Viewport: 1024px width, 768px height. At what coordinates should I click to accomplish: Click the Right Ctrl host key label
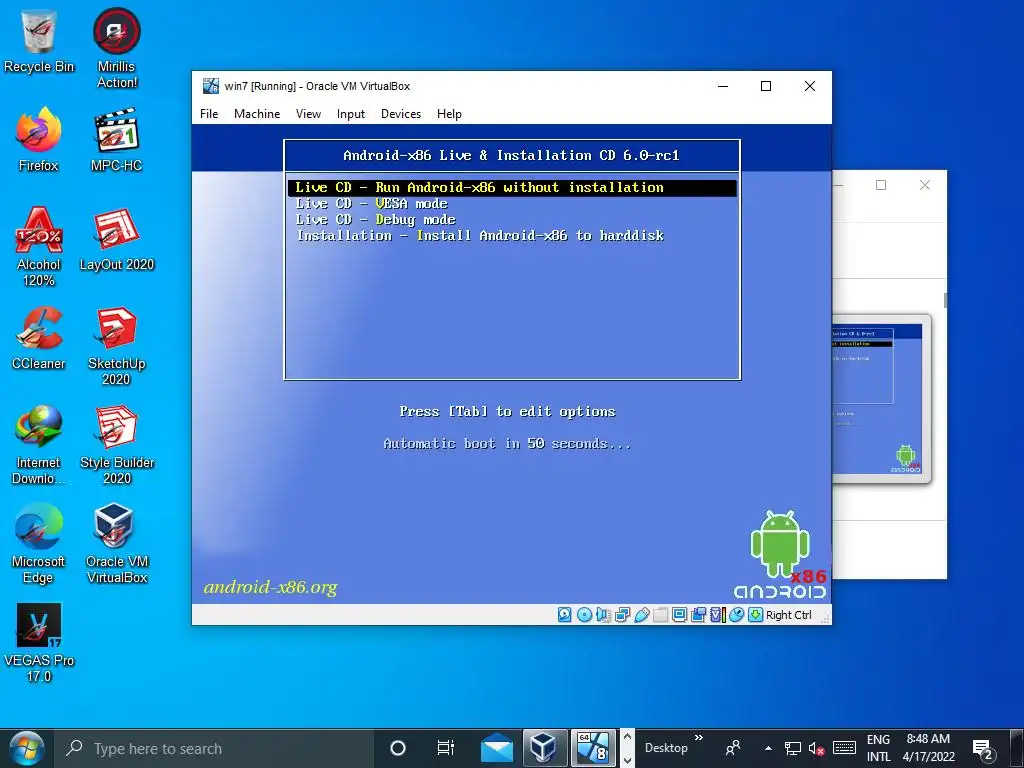click(x=788, y=615)
